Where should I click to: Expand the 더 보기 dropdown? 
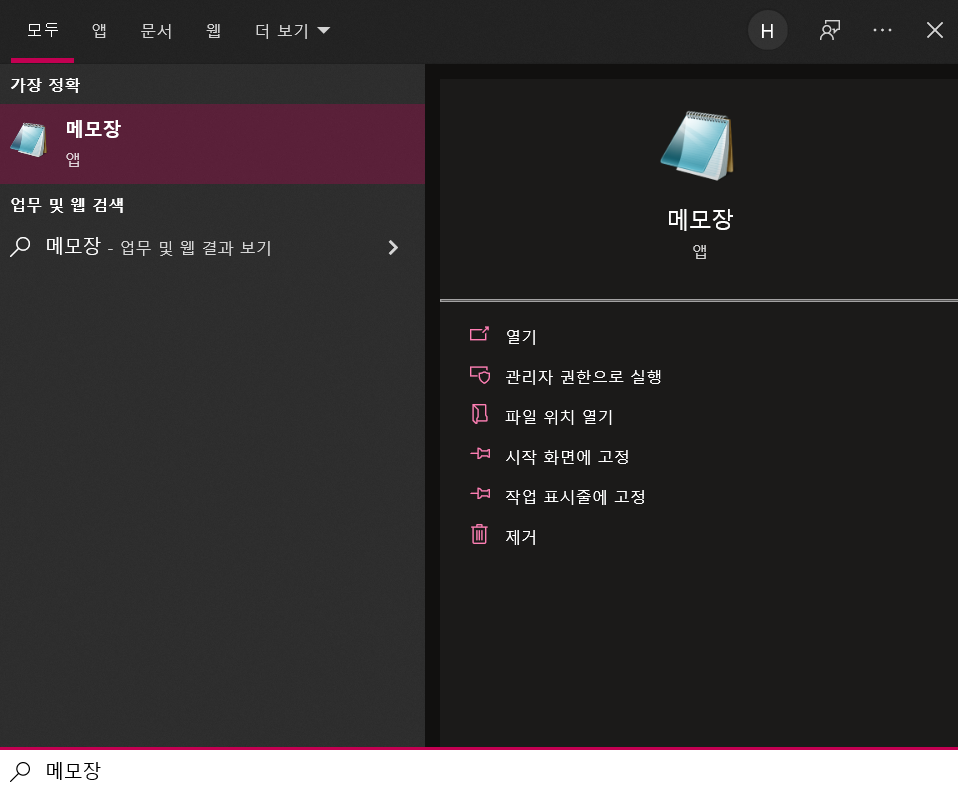292,30
